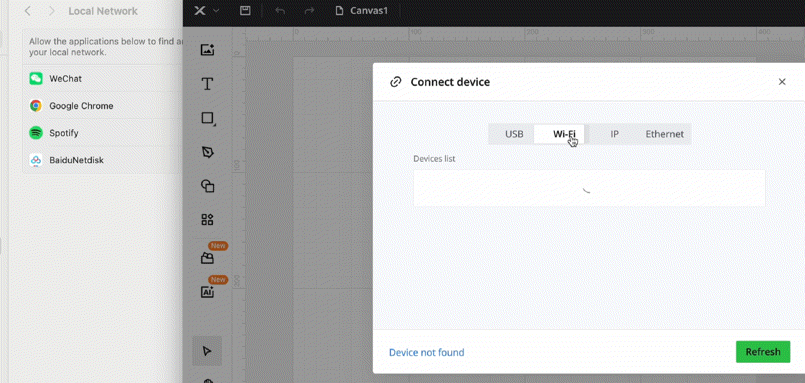Redo the last undone action
This screenshot has height=383, width=805.
tap(309, 11)
